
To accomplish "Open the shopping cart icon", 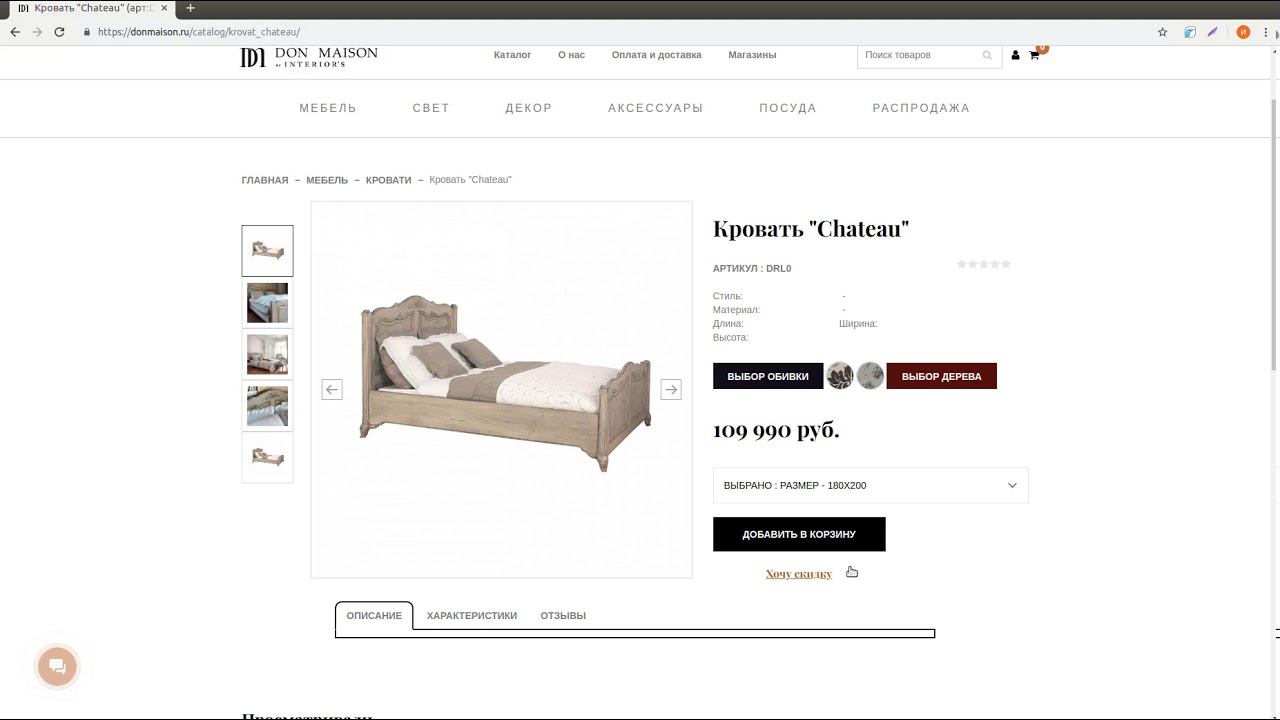I will click(x=1034, y=55).
